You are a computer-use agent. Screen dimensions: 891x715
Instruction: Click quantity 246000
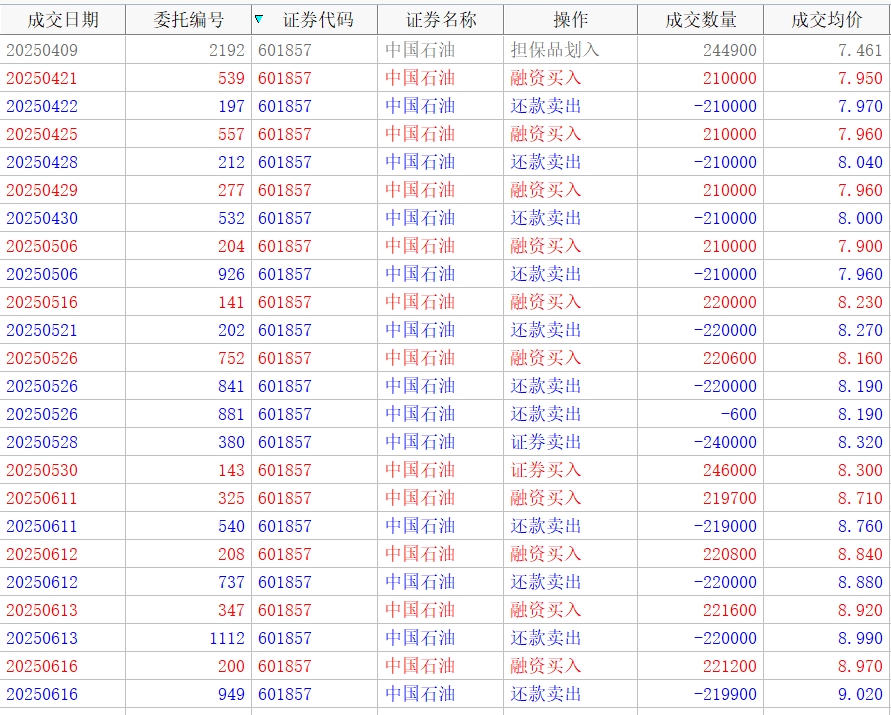[730, 470]
